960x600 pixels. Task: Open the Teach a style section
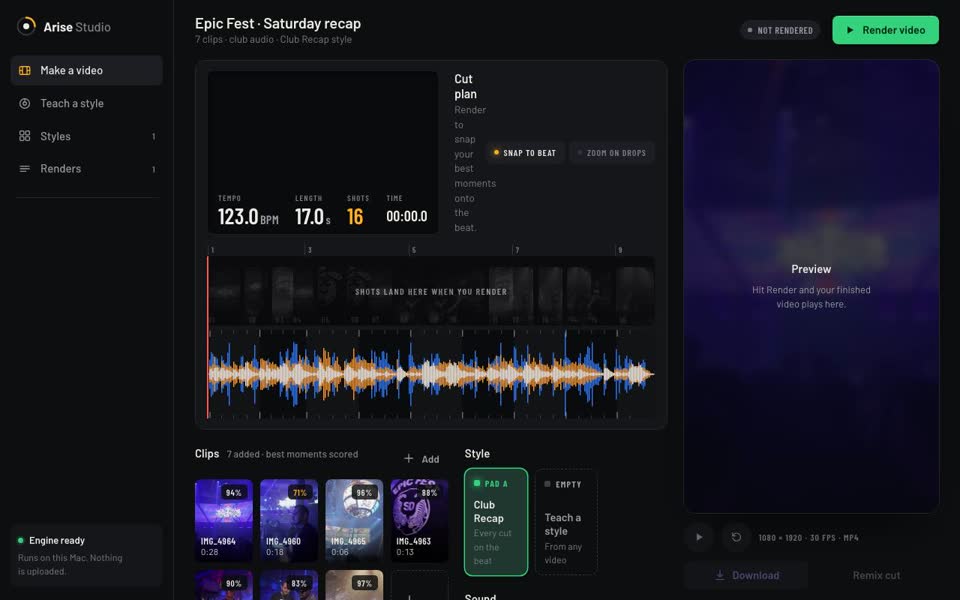[x=86, y=103]
